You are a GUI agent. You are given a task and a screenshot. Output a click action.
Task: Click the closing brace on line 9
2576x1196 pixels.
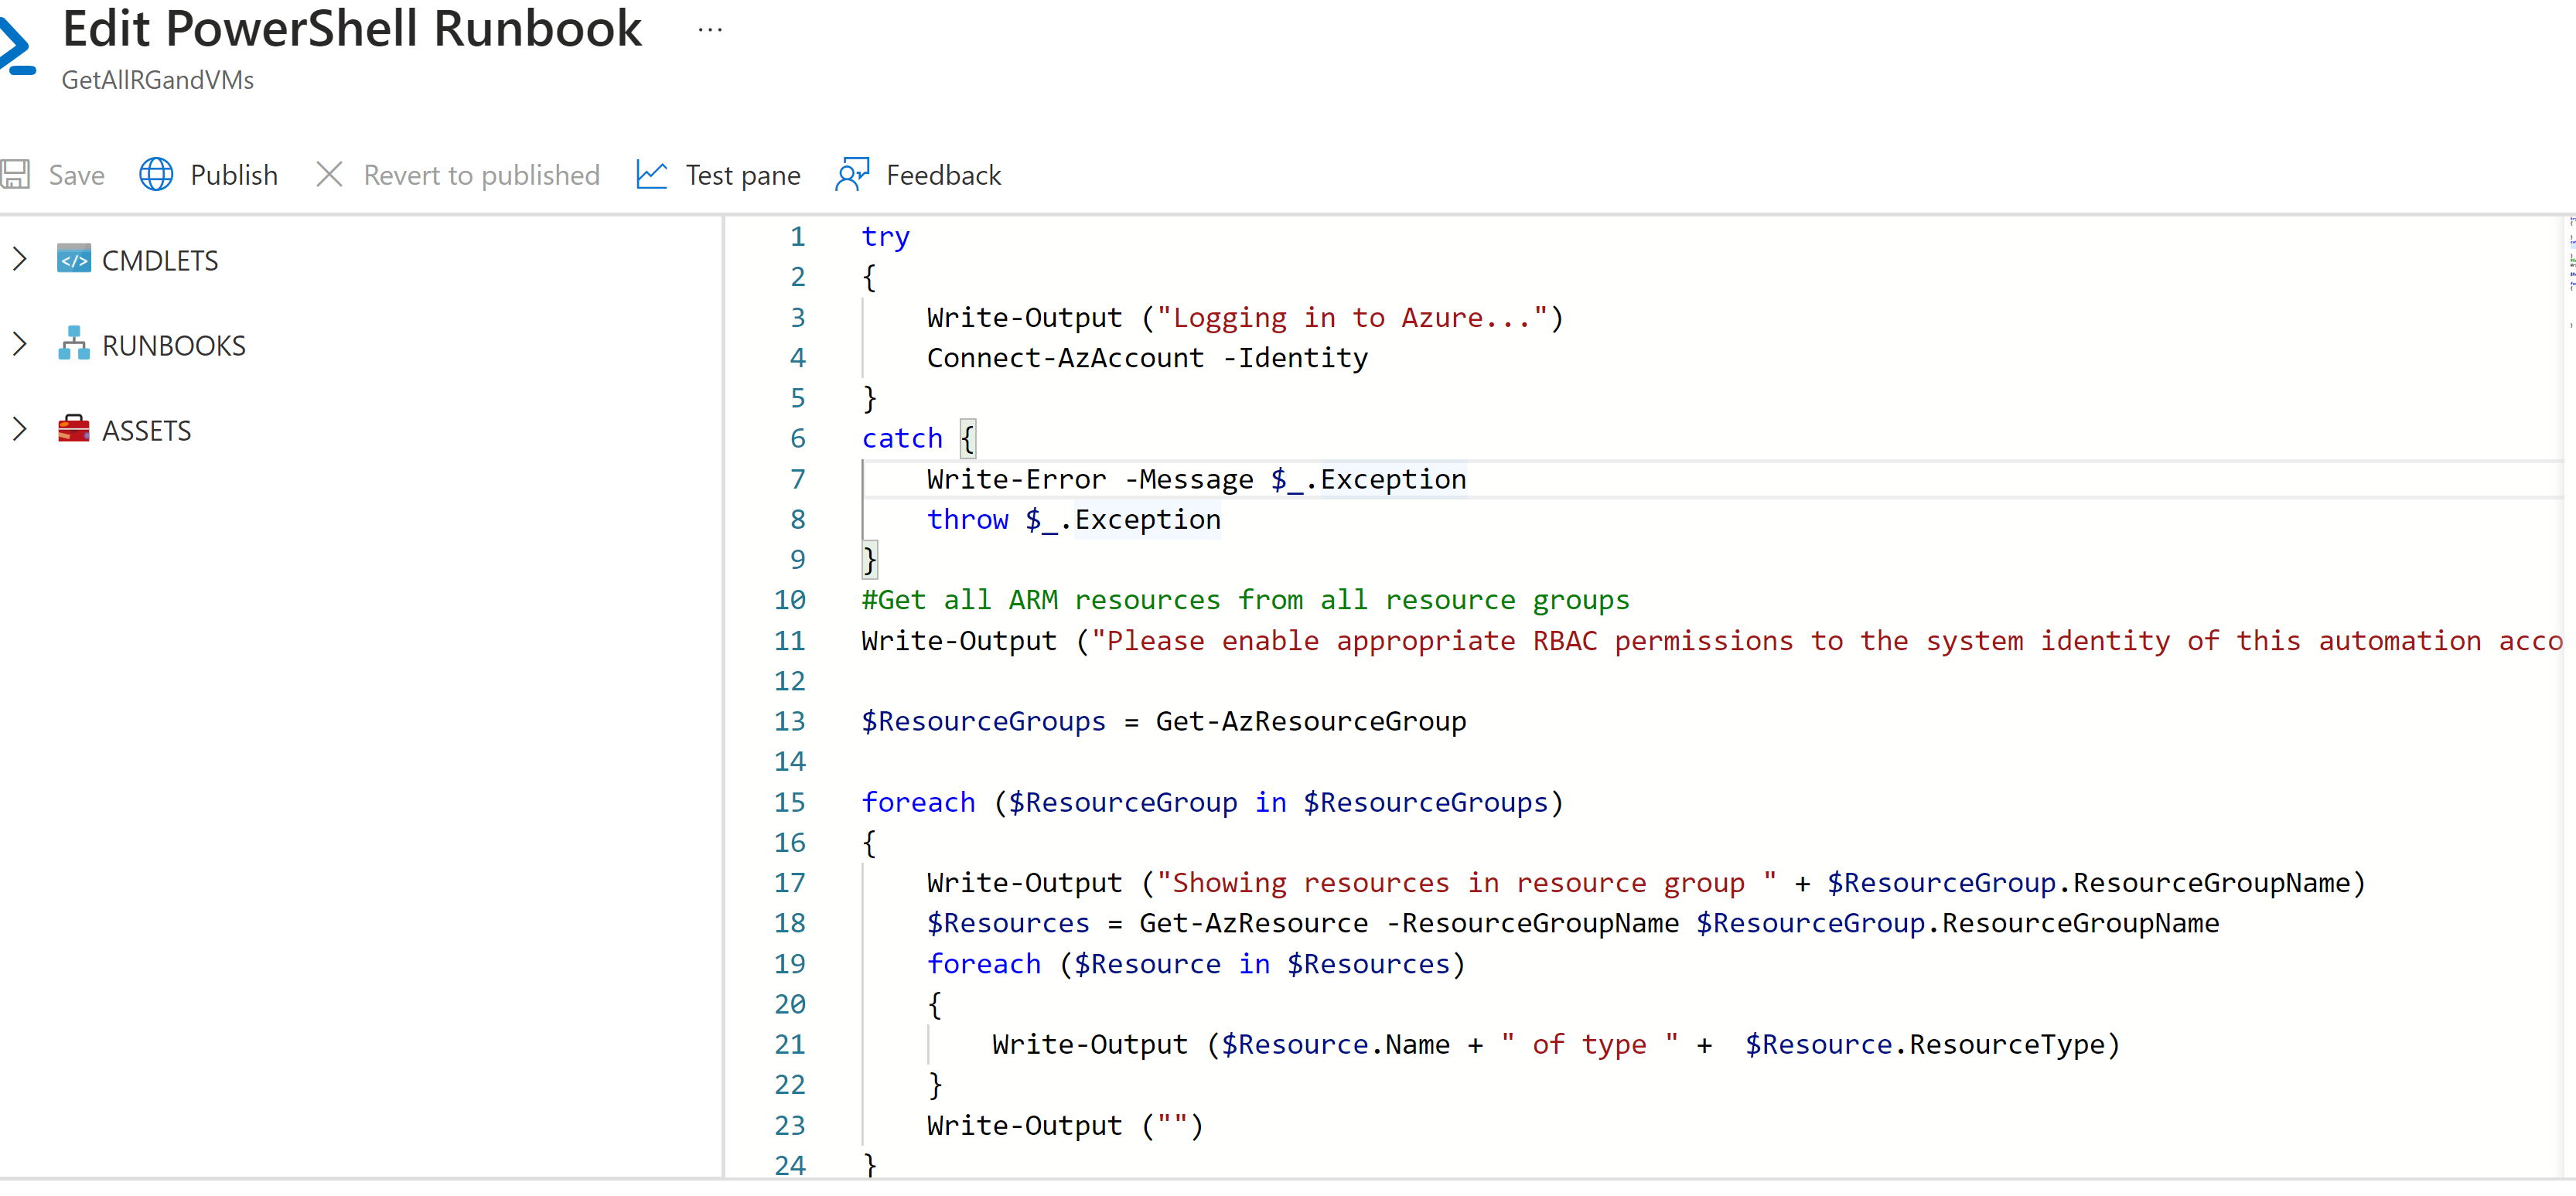(869, 560)
